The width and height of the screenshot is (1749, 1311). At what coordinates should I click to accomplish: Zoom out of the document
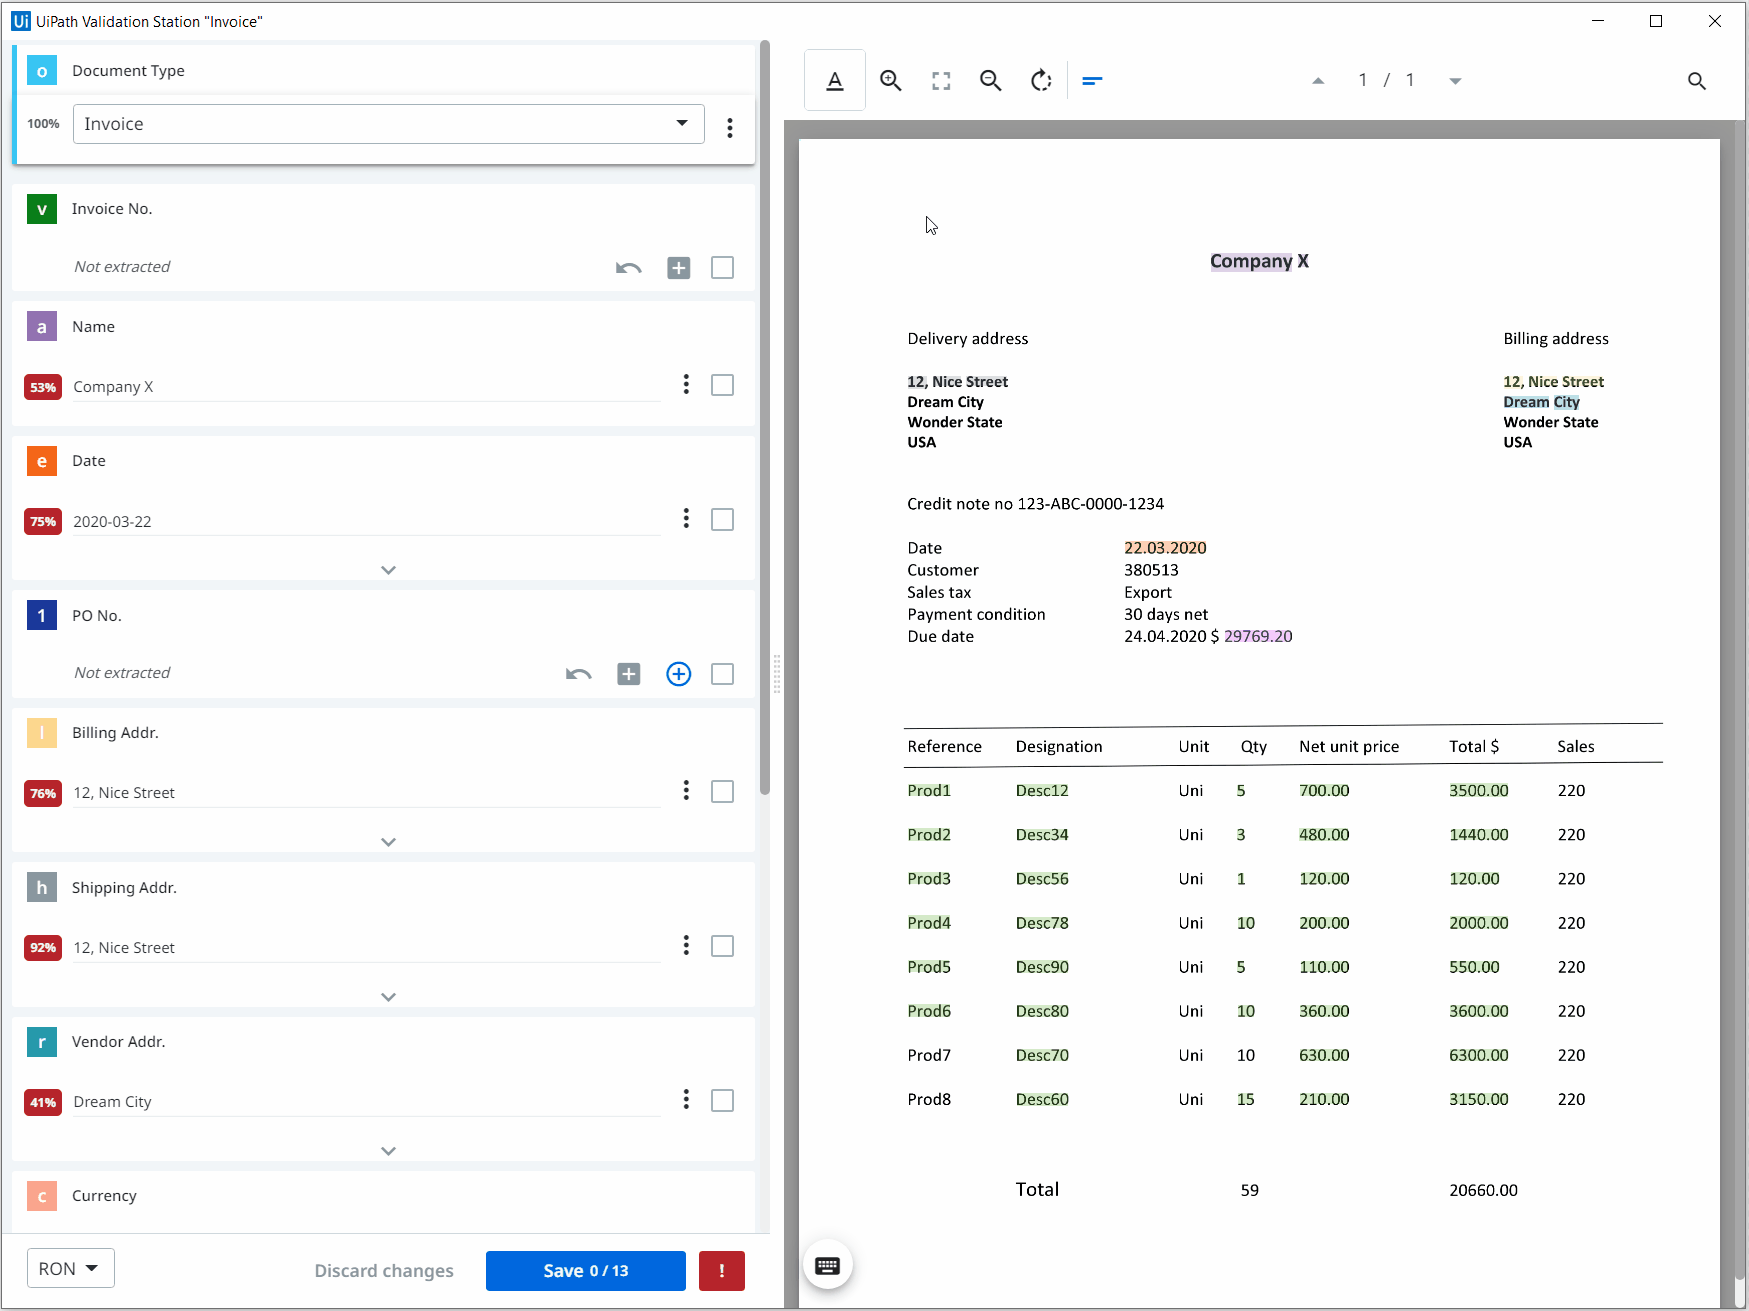click(990, 80)
